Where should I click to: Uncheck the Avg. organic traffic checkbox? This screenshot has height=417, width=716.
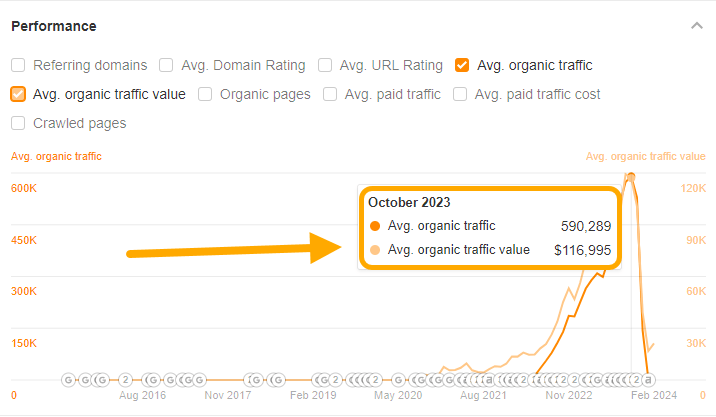coord(462,65)
